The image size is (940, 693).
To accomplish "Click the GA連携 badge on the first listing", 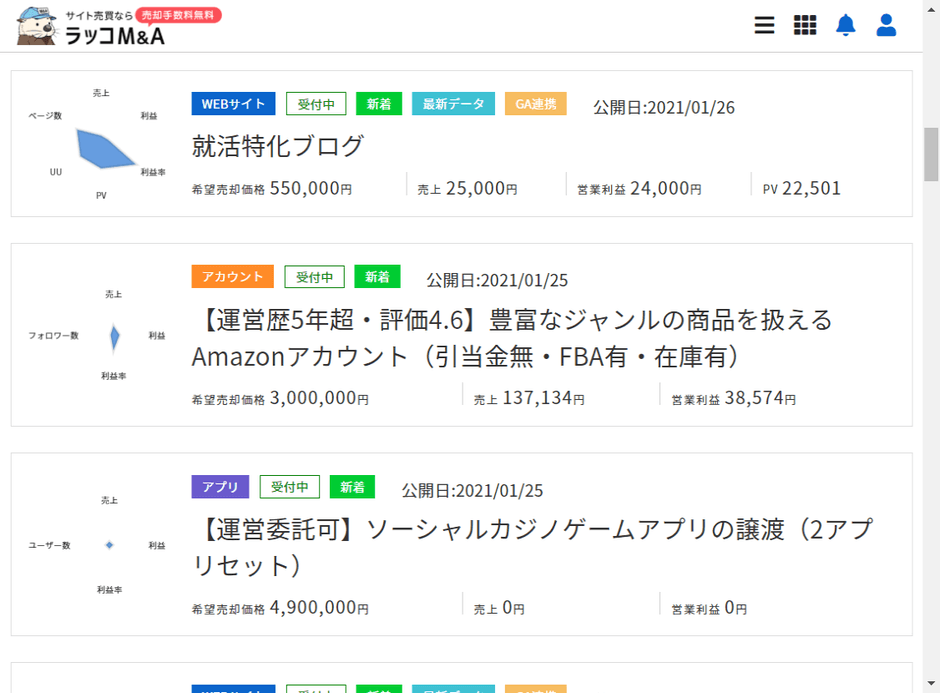I will pos(536,103).
